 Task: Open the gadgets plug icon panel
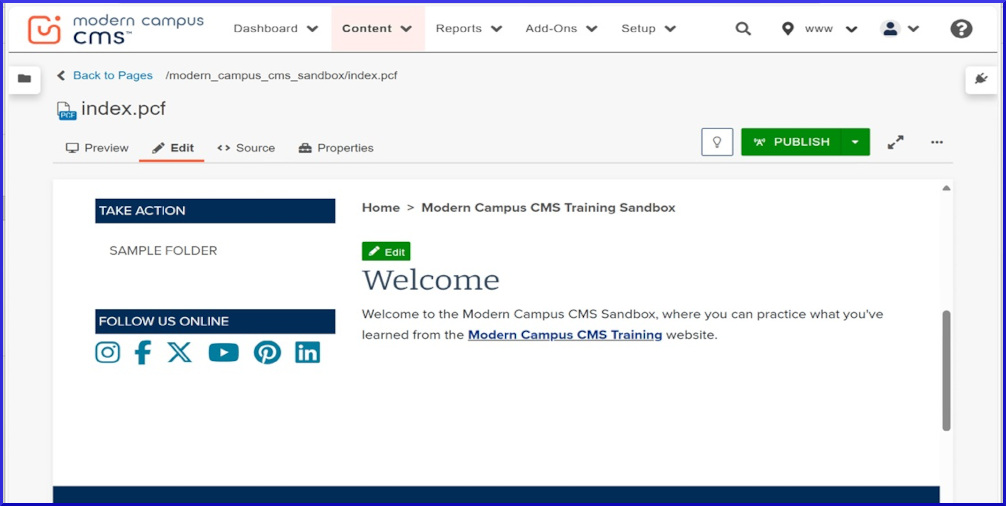coord(982,79)
